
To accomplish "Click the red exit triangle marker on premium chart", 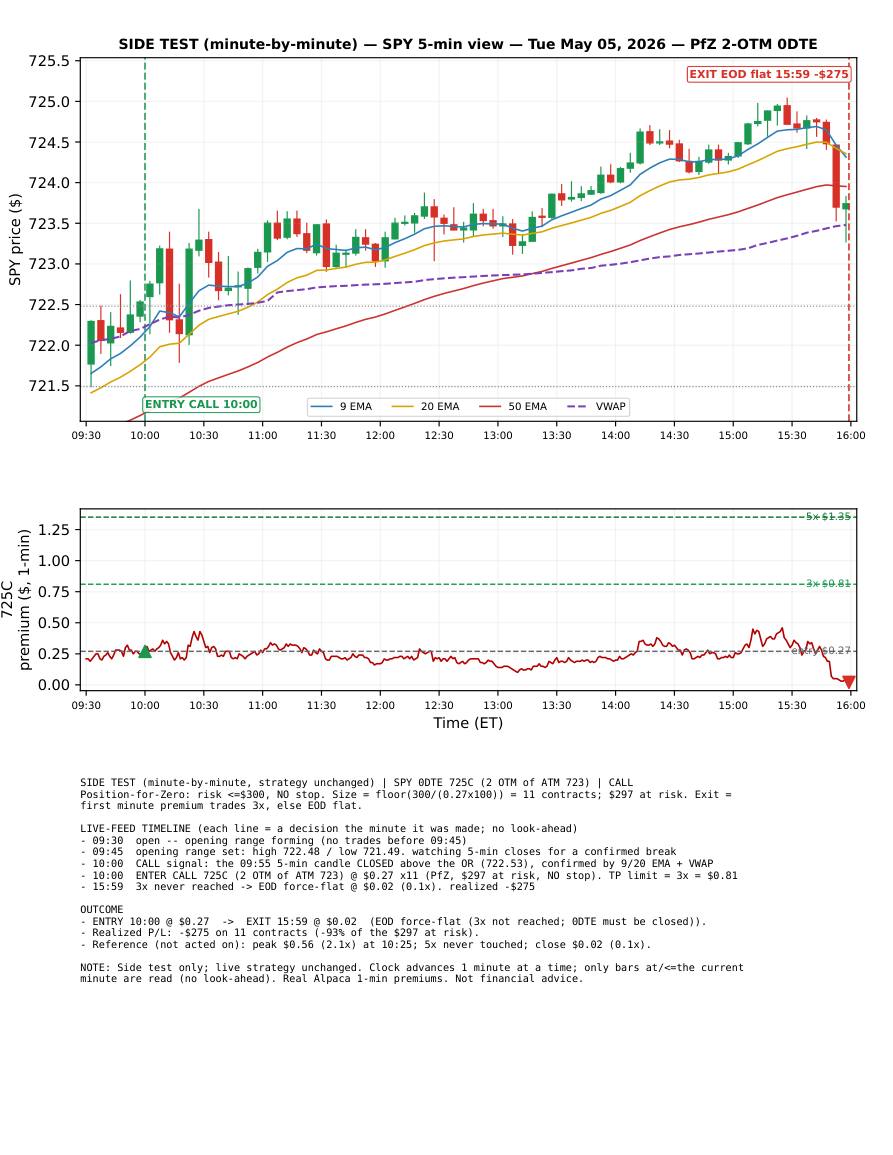I will pos(849,682).
